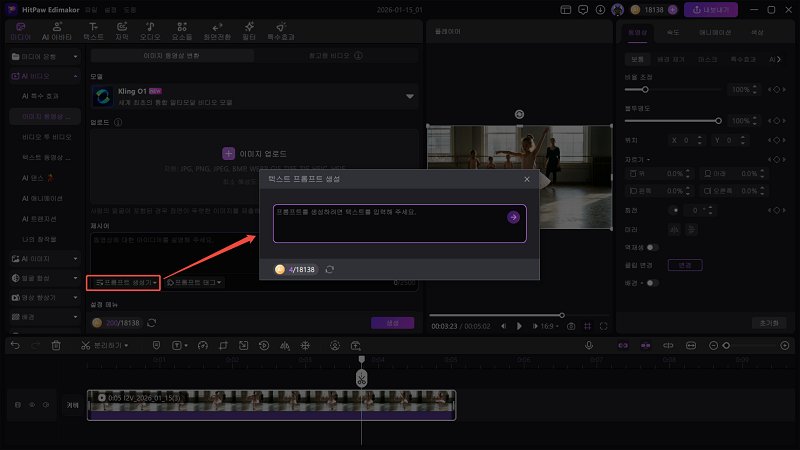Click the undo arrow in timeline toolbar
This screenshot has width=800, height=450.
click(14, 345)
